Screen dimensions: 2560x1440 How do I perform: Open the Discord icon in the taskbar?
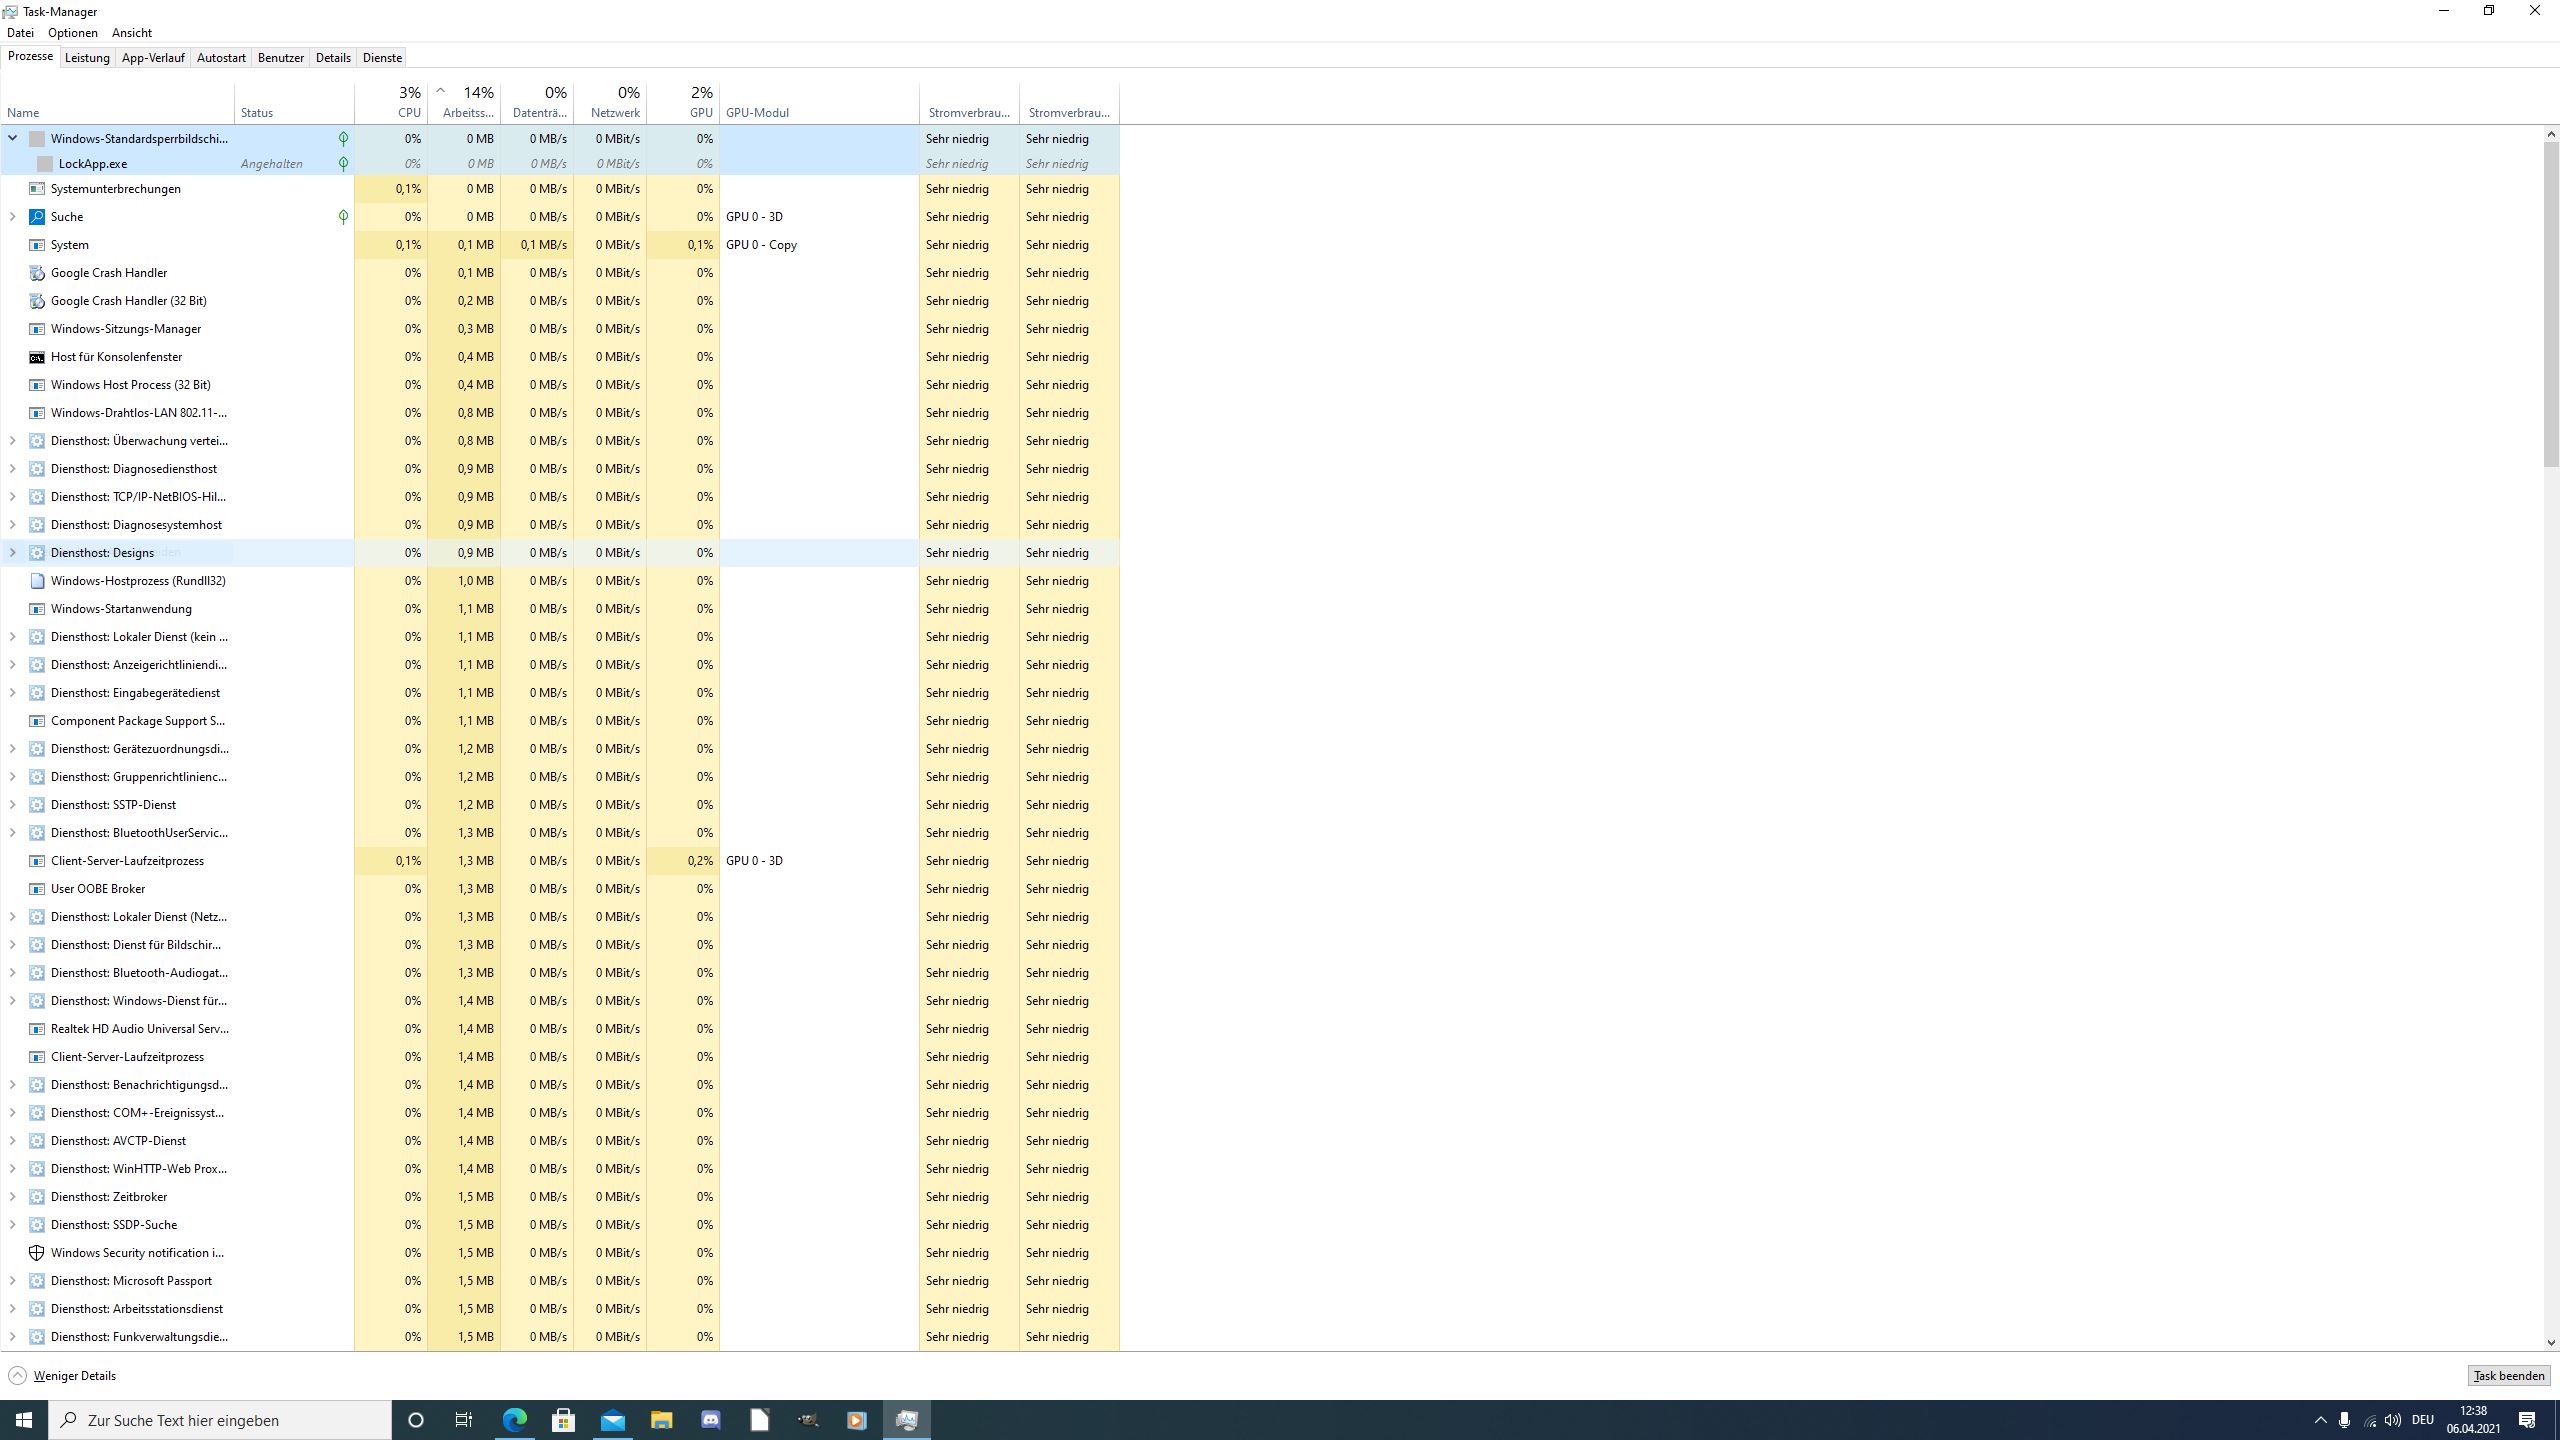(711, 1420)
